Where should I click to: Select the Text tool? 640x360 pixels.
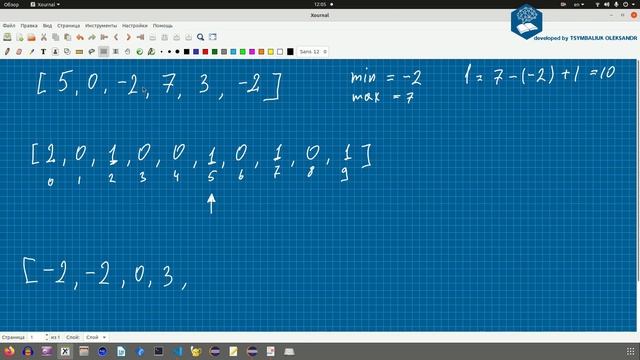click(43, 52)
